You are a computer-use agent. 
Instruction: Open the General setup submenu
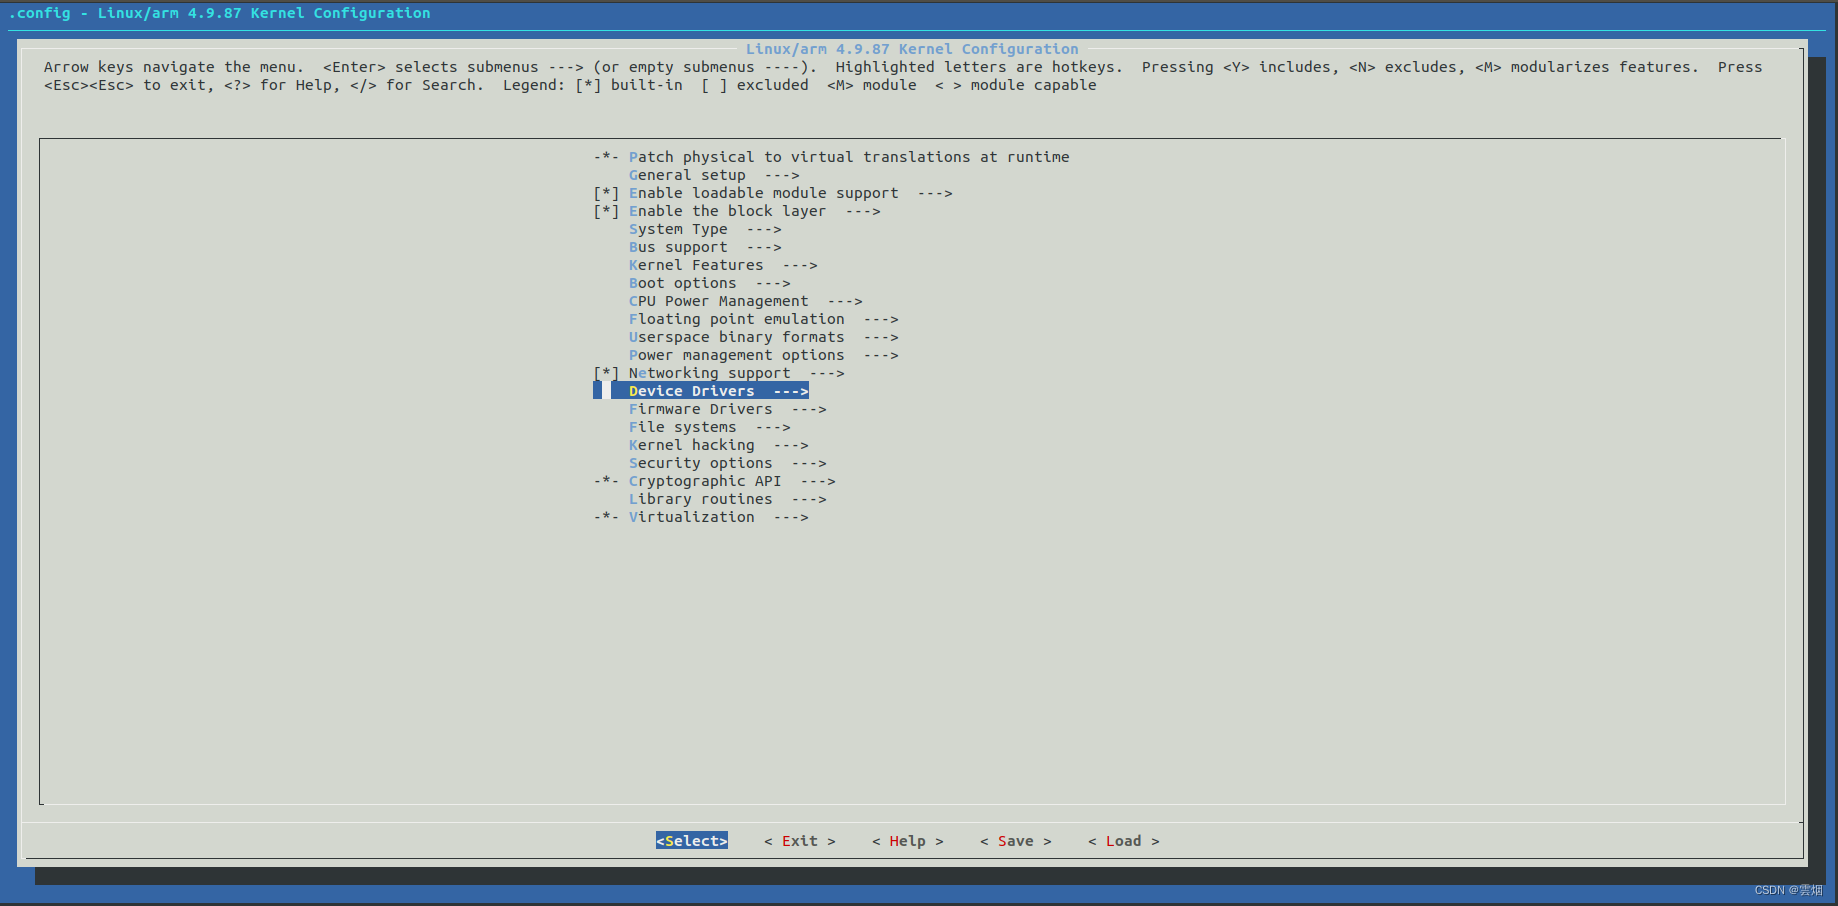pos(687,175)
